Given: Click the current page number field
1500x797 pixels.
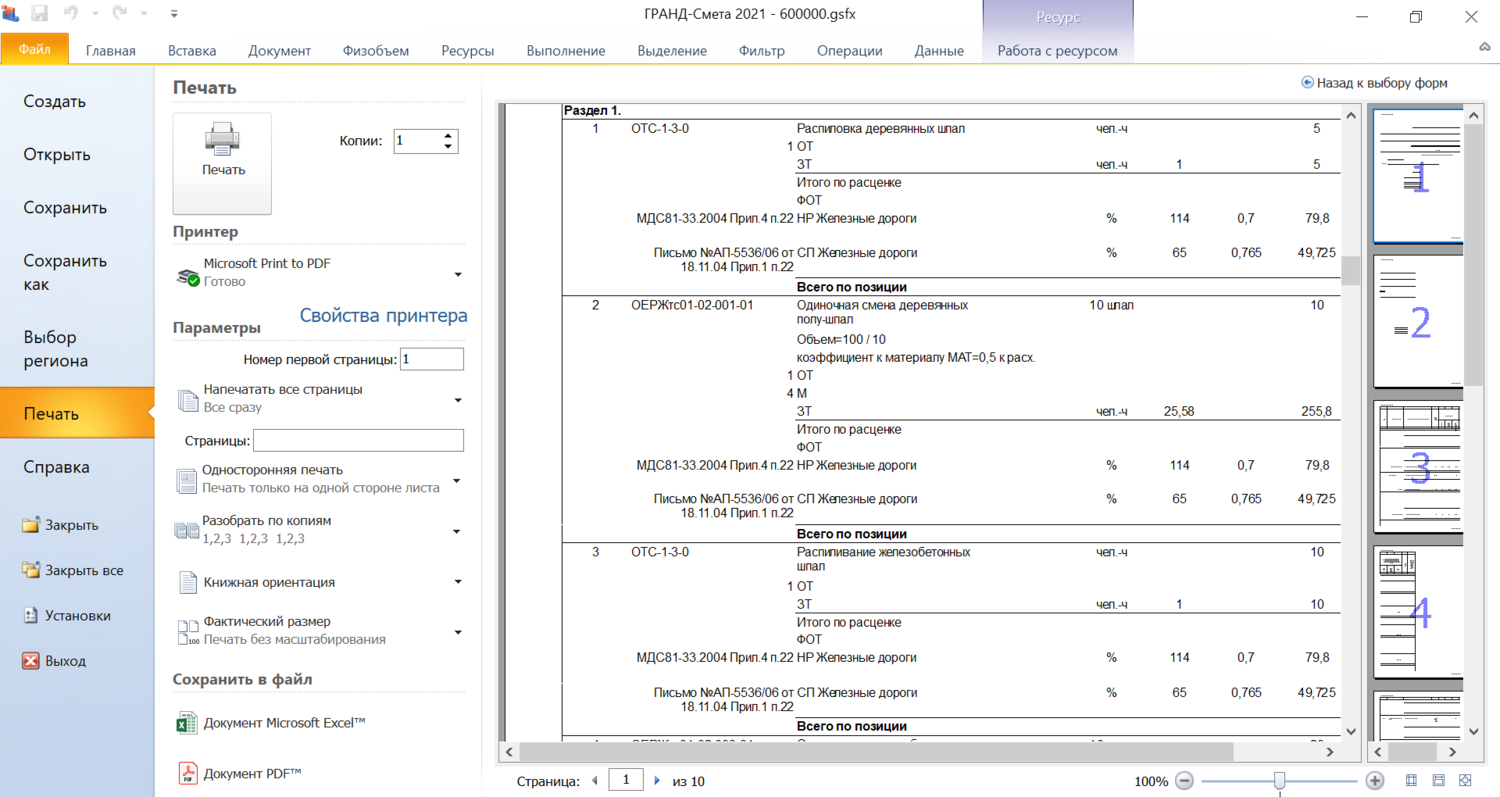Looking at the screenshot, I should pos(626,780).
